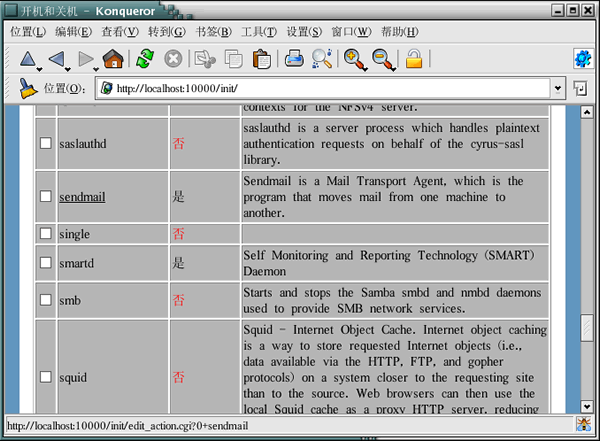This screenshot has width=600, height=441.
Task: Click the Stop loading icon
Action: tap(173, 59)
